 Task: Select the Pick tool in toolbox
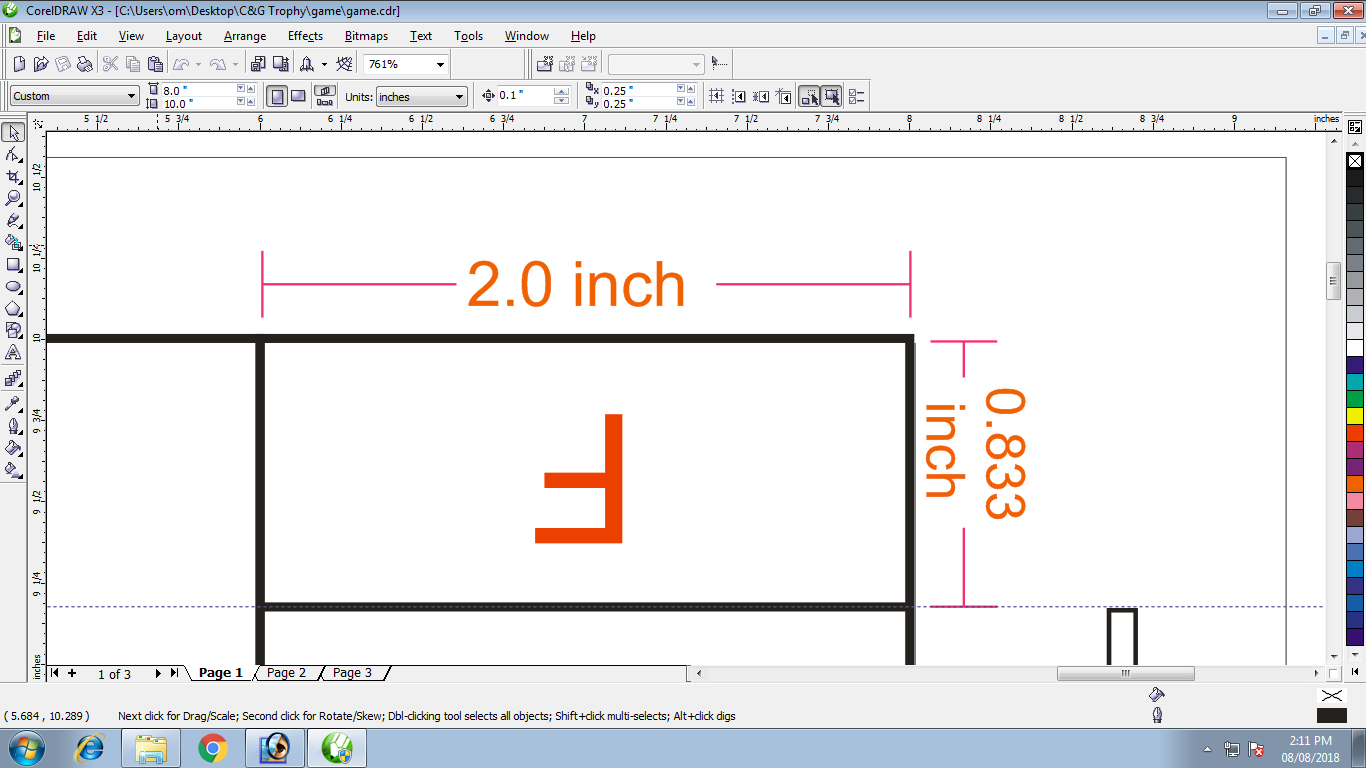coord(13,133)
